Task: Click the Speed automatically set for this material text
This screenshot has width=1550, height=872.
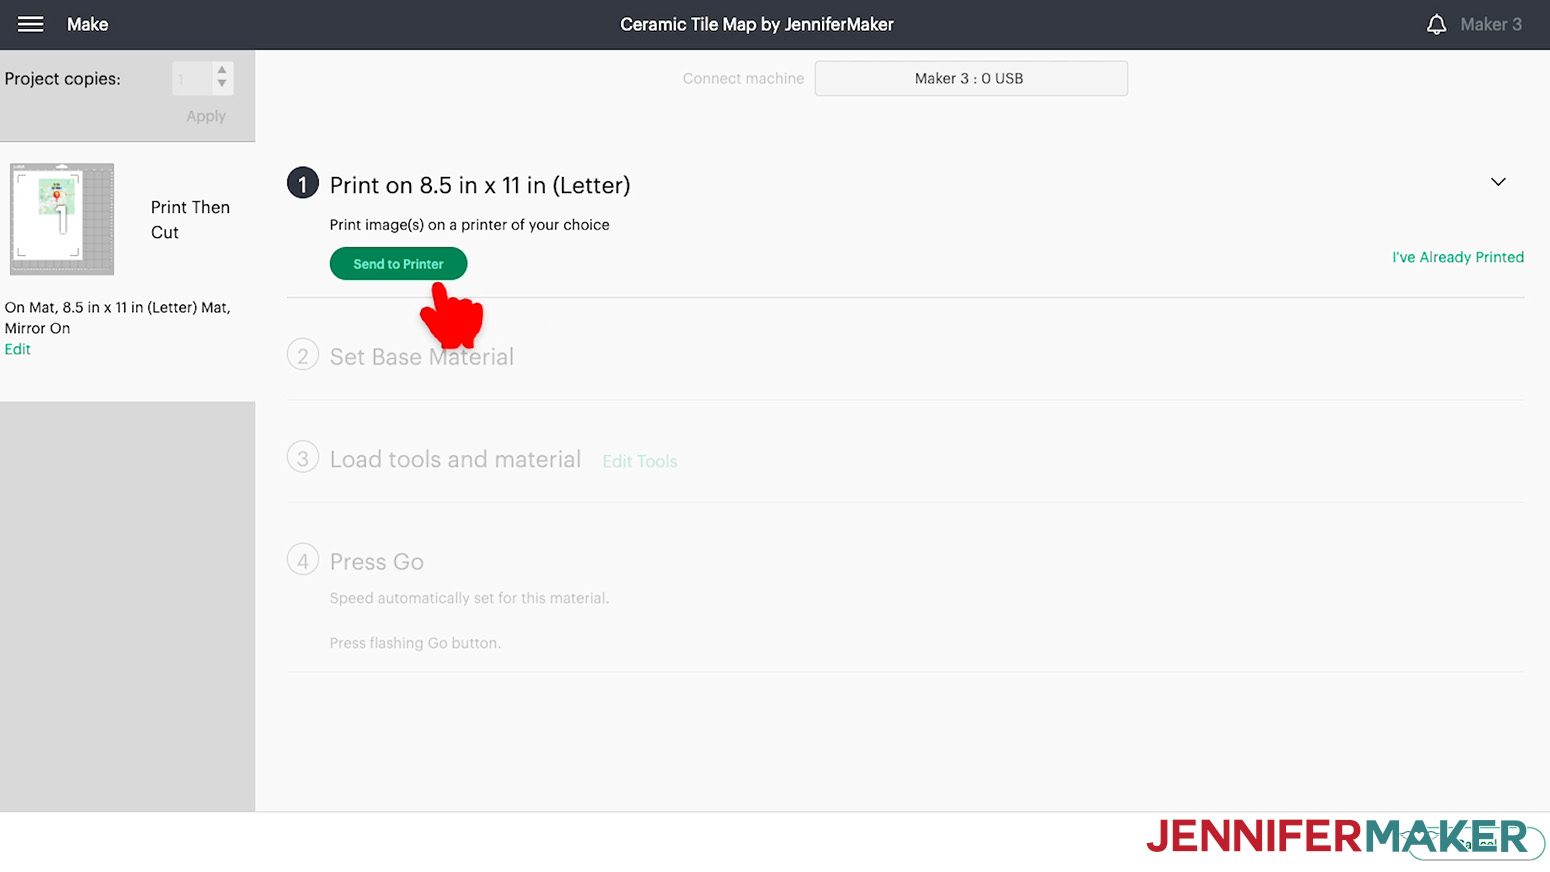Action: [469, 598]
